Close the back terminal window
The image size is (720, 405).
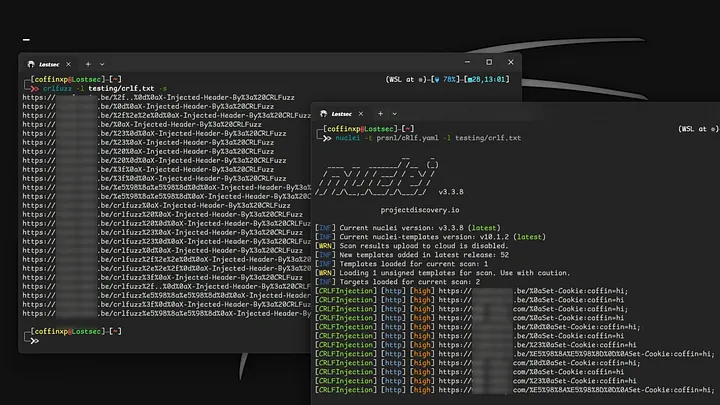tap(511, 62)
